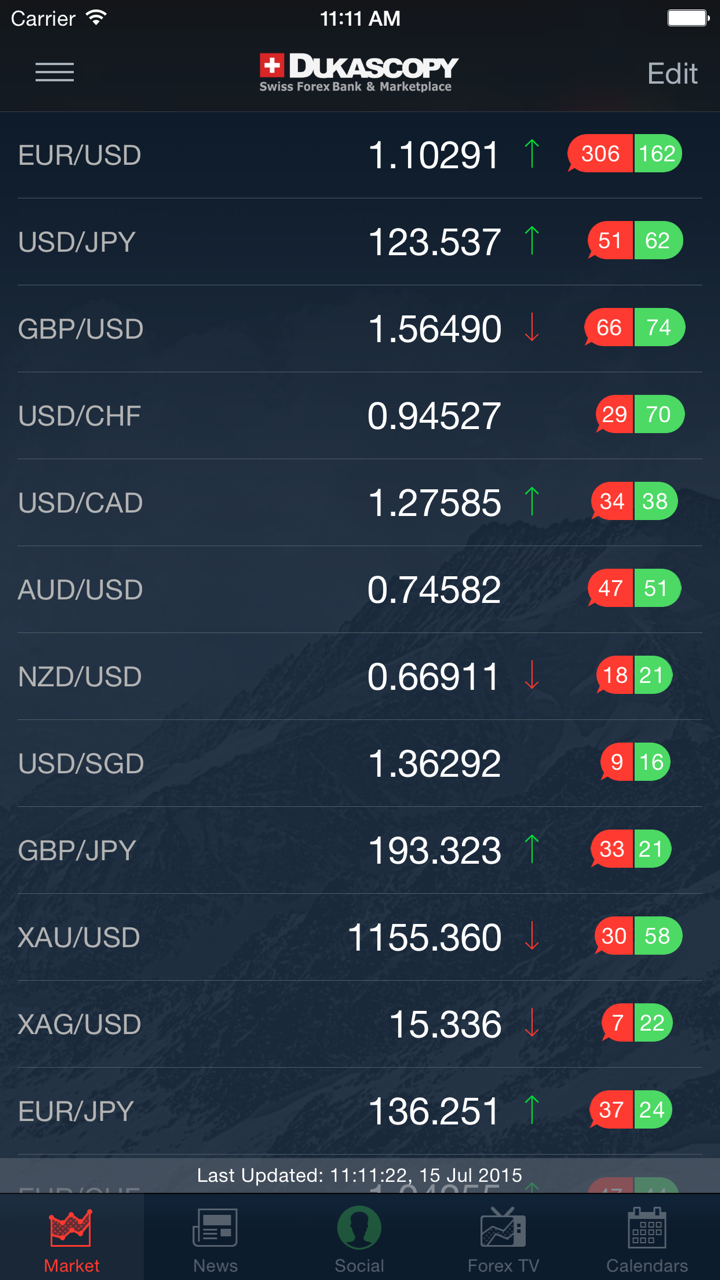Tap the green up arrow beside EUR/USD
720x1280 pixels.
pos(532,154)
